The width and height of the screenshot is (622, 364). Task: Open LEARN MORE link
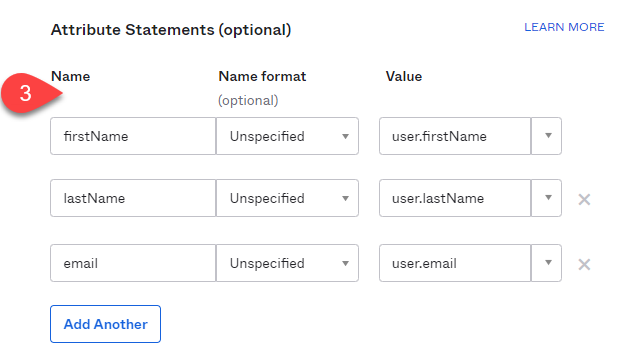(x=564, y=27)
